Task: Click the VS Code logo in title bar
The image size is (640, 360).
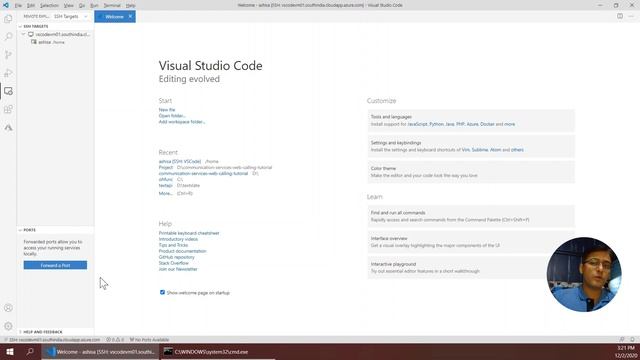Action: 6,5
